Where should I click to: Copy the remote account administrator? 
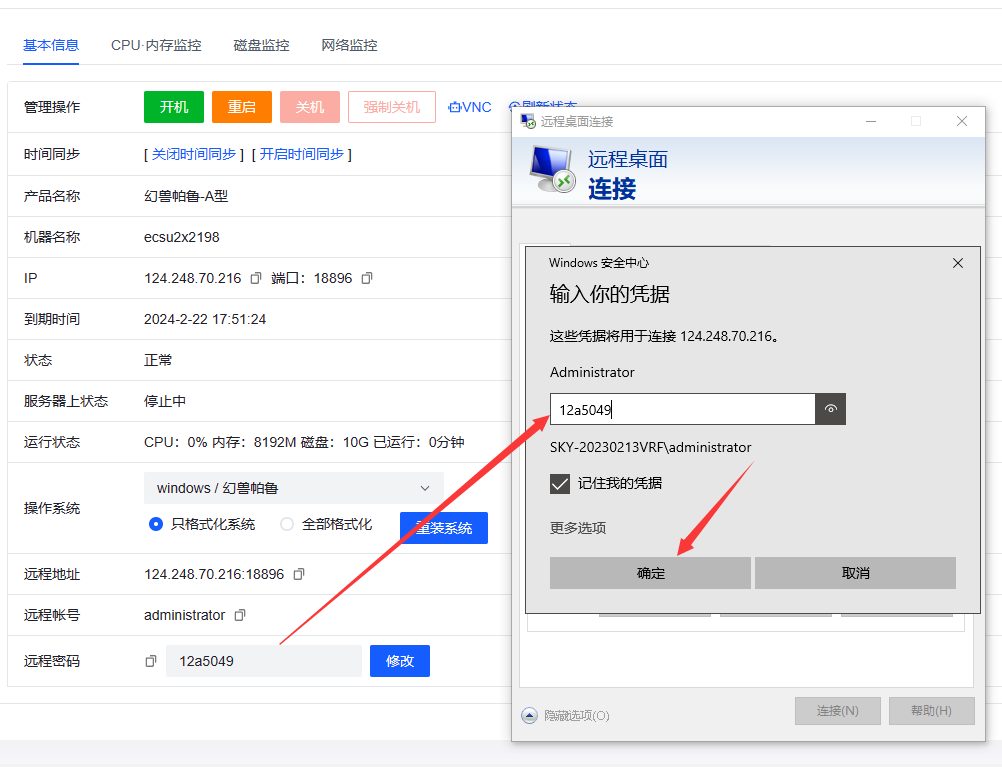pos(240,615)
